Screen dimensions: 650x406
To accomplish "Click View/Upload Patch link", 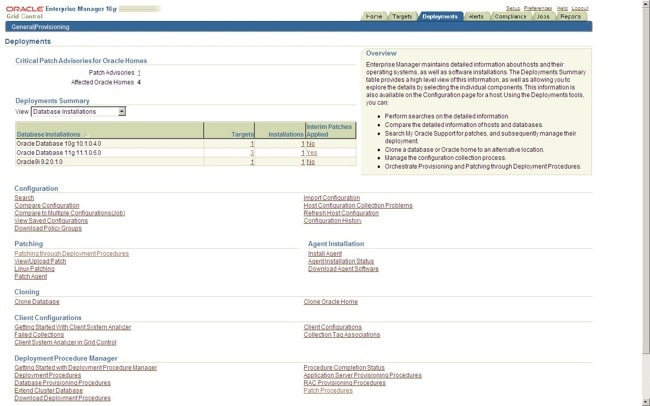I will 40,261.
